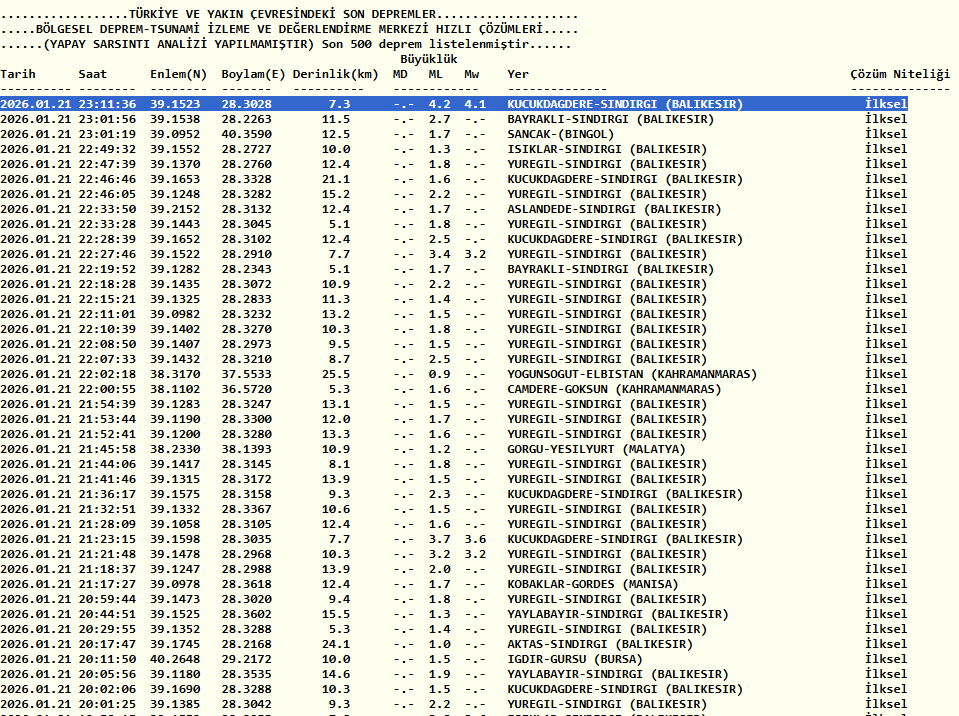The height and width of the screenshot is (716, 959).
Task: Click the İlksel label on the top row
Action: click(x=886, y=103)
